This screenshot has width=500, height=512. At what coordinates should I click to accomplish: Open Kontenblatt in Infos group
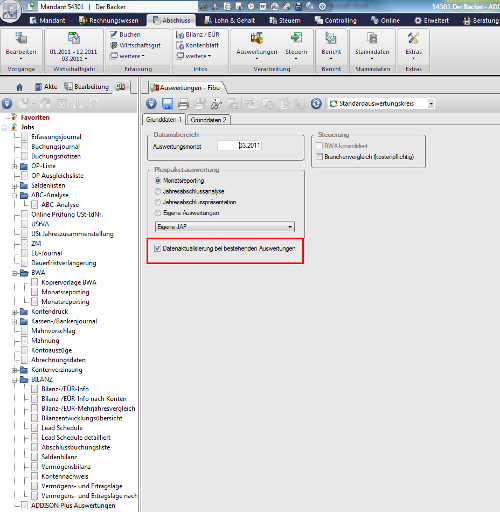click(x=198, y=45)
